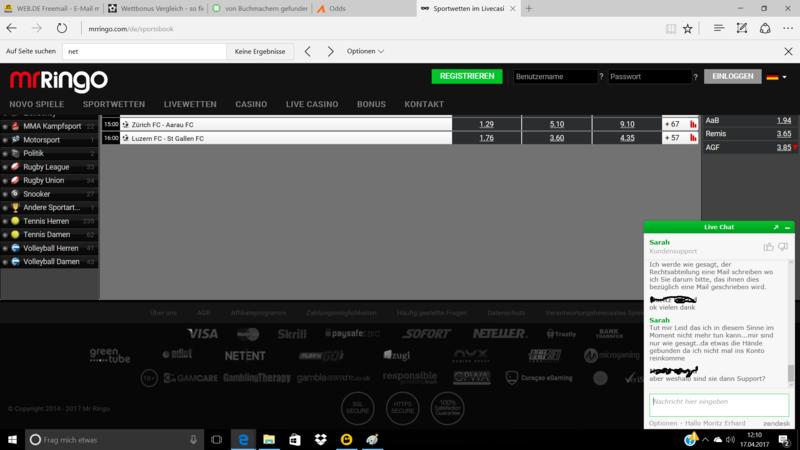Select Remis odds 3.65
The width and height of the screenshot is (800, 450).
[784, 134]
